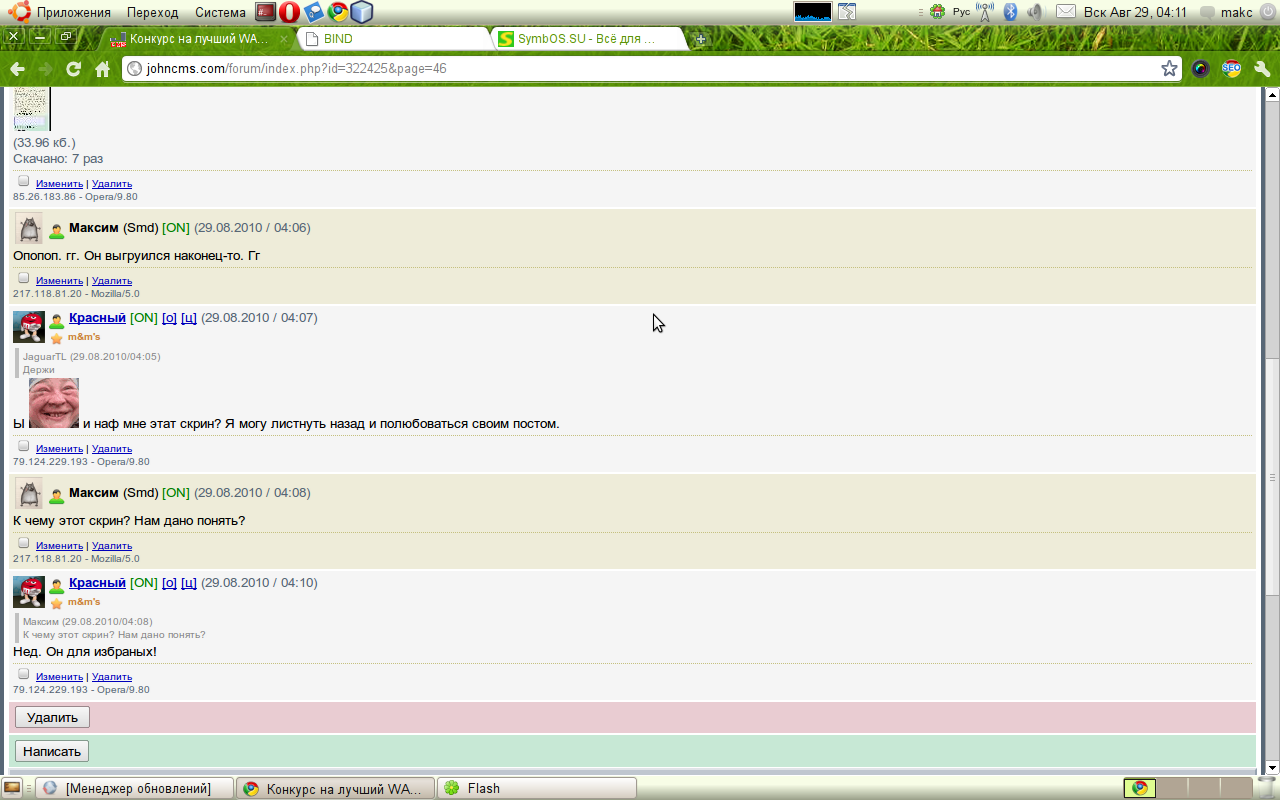The image size is (1280, 800).
Task: Launch Chrome from the top panel launcher
Action: [338, 12]
